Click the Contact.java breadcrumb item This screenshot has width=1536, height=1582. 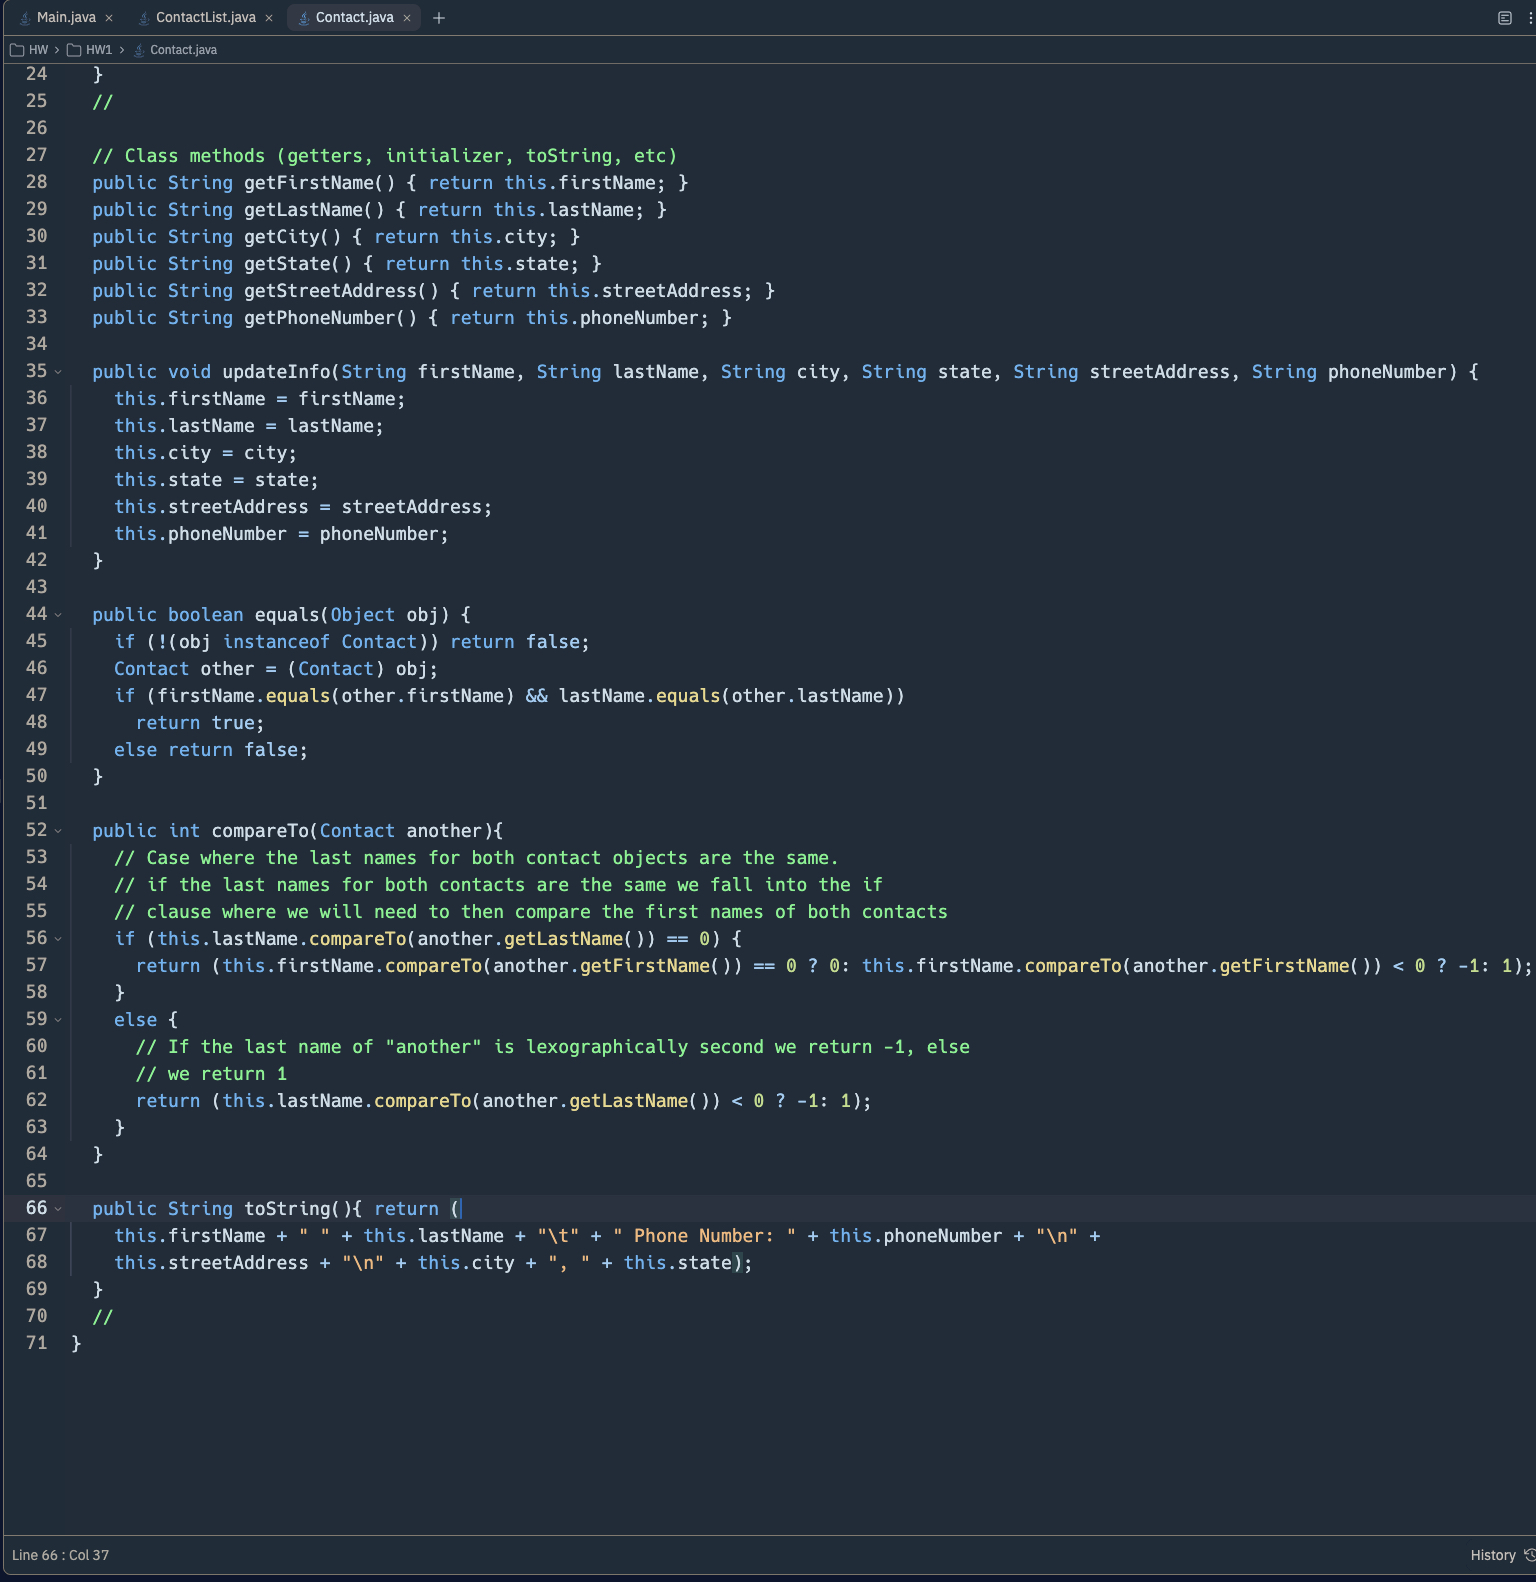click(x=183, y=50)
